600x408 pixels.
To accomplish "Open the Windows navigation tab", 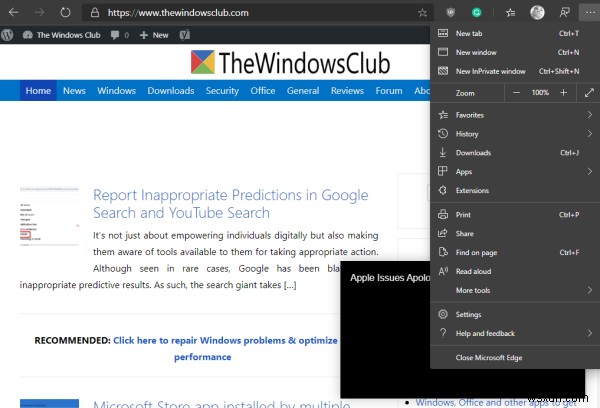I will pos(116,91).
